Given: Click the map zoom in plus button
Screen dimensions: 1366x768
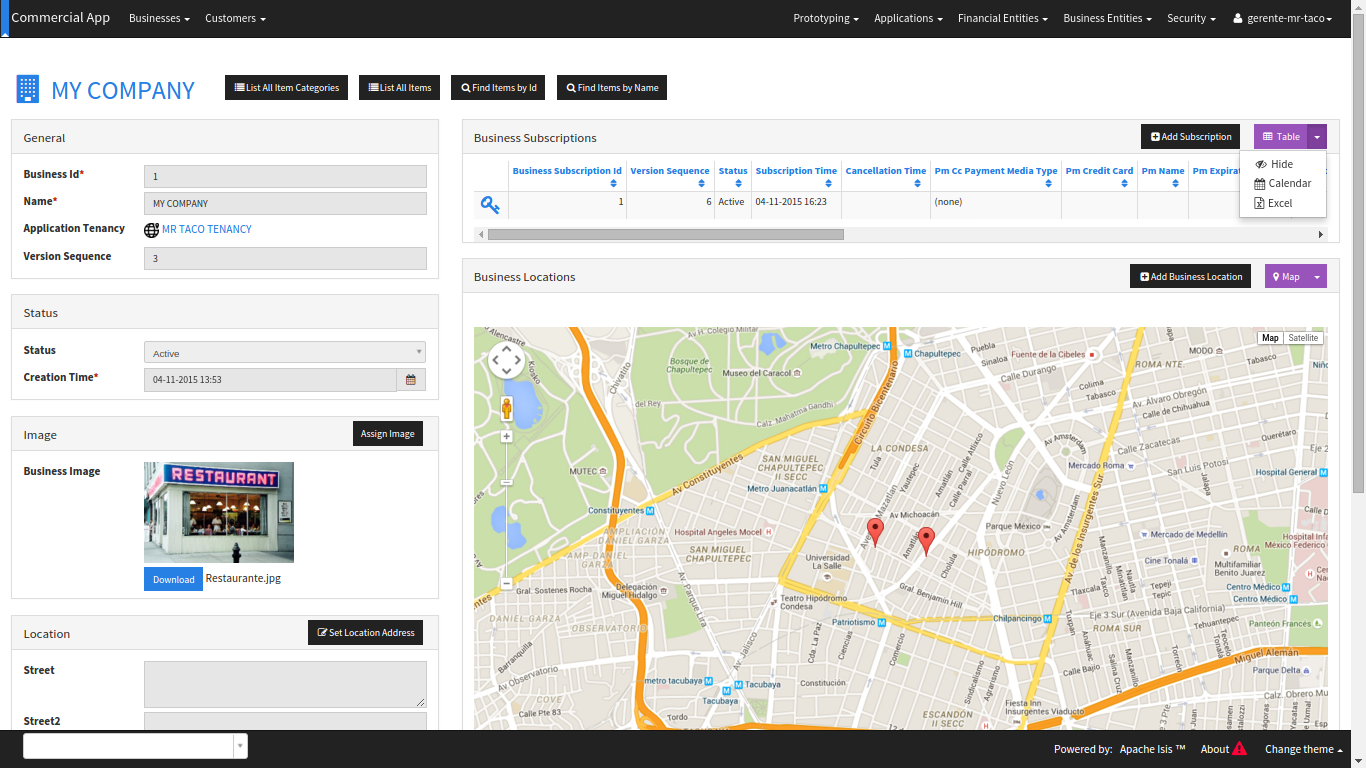Looking at the screenshot, I should pos(506,437).
